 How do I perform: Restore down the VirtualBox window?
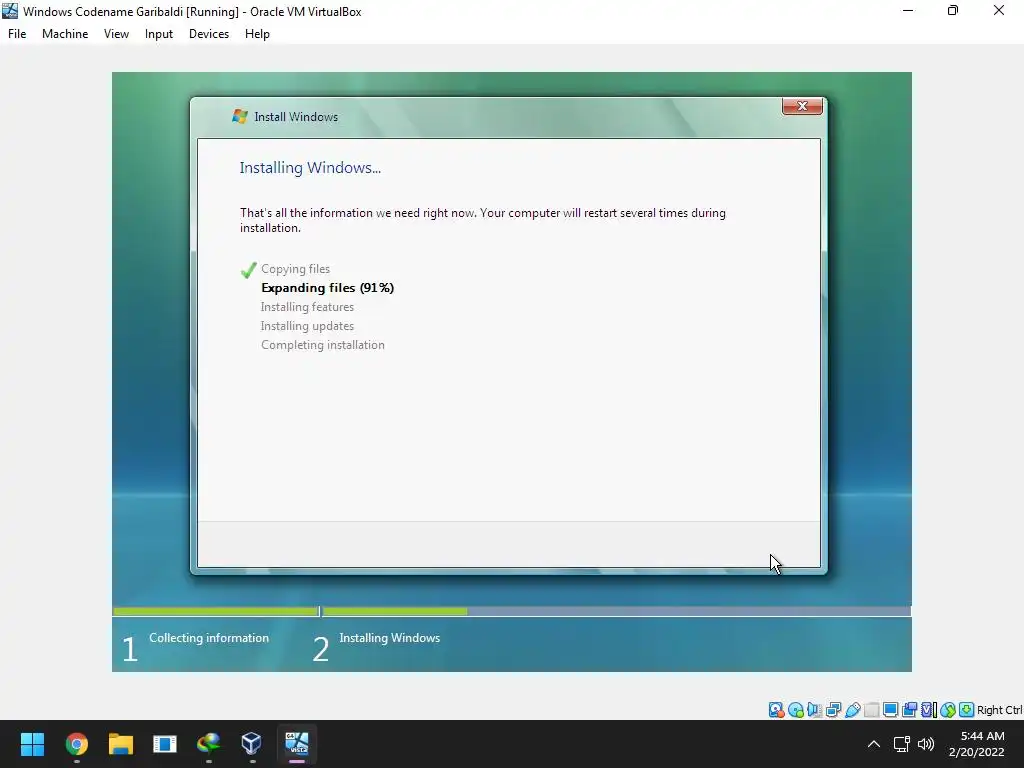point(953,11)
